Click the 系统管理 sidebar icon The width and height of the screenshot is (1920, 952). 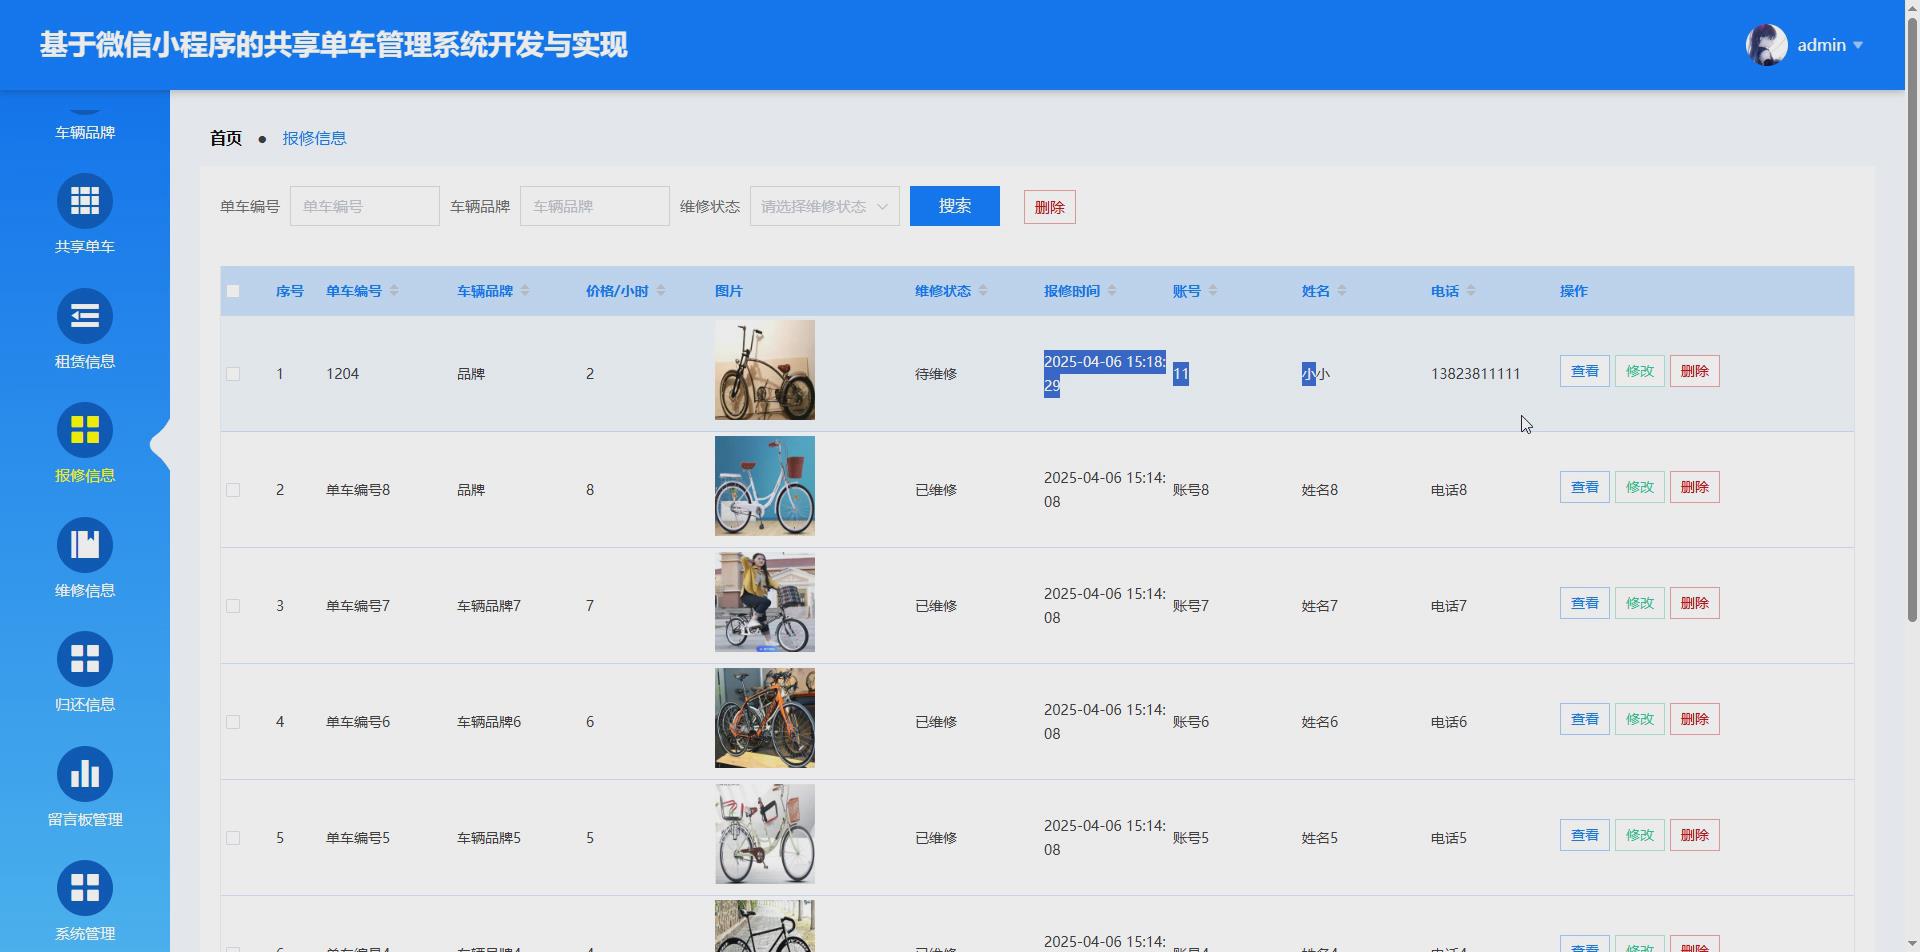[85, 886]
